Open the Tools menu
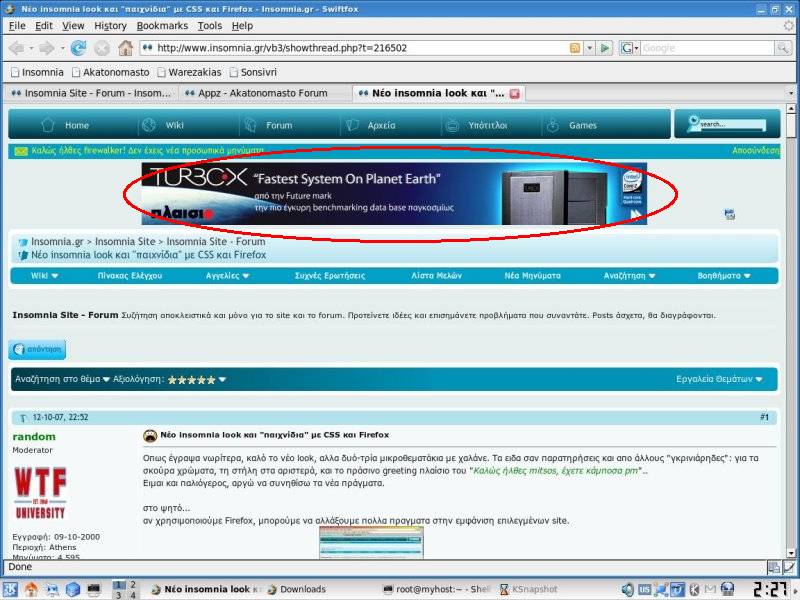 click(x=210, y=26)
